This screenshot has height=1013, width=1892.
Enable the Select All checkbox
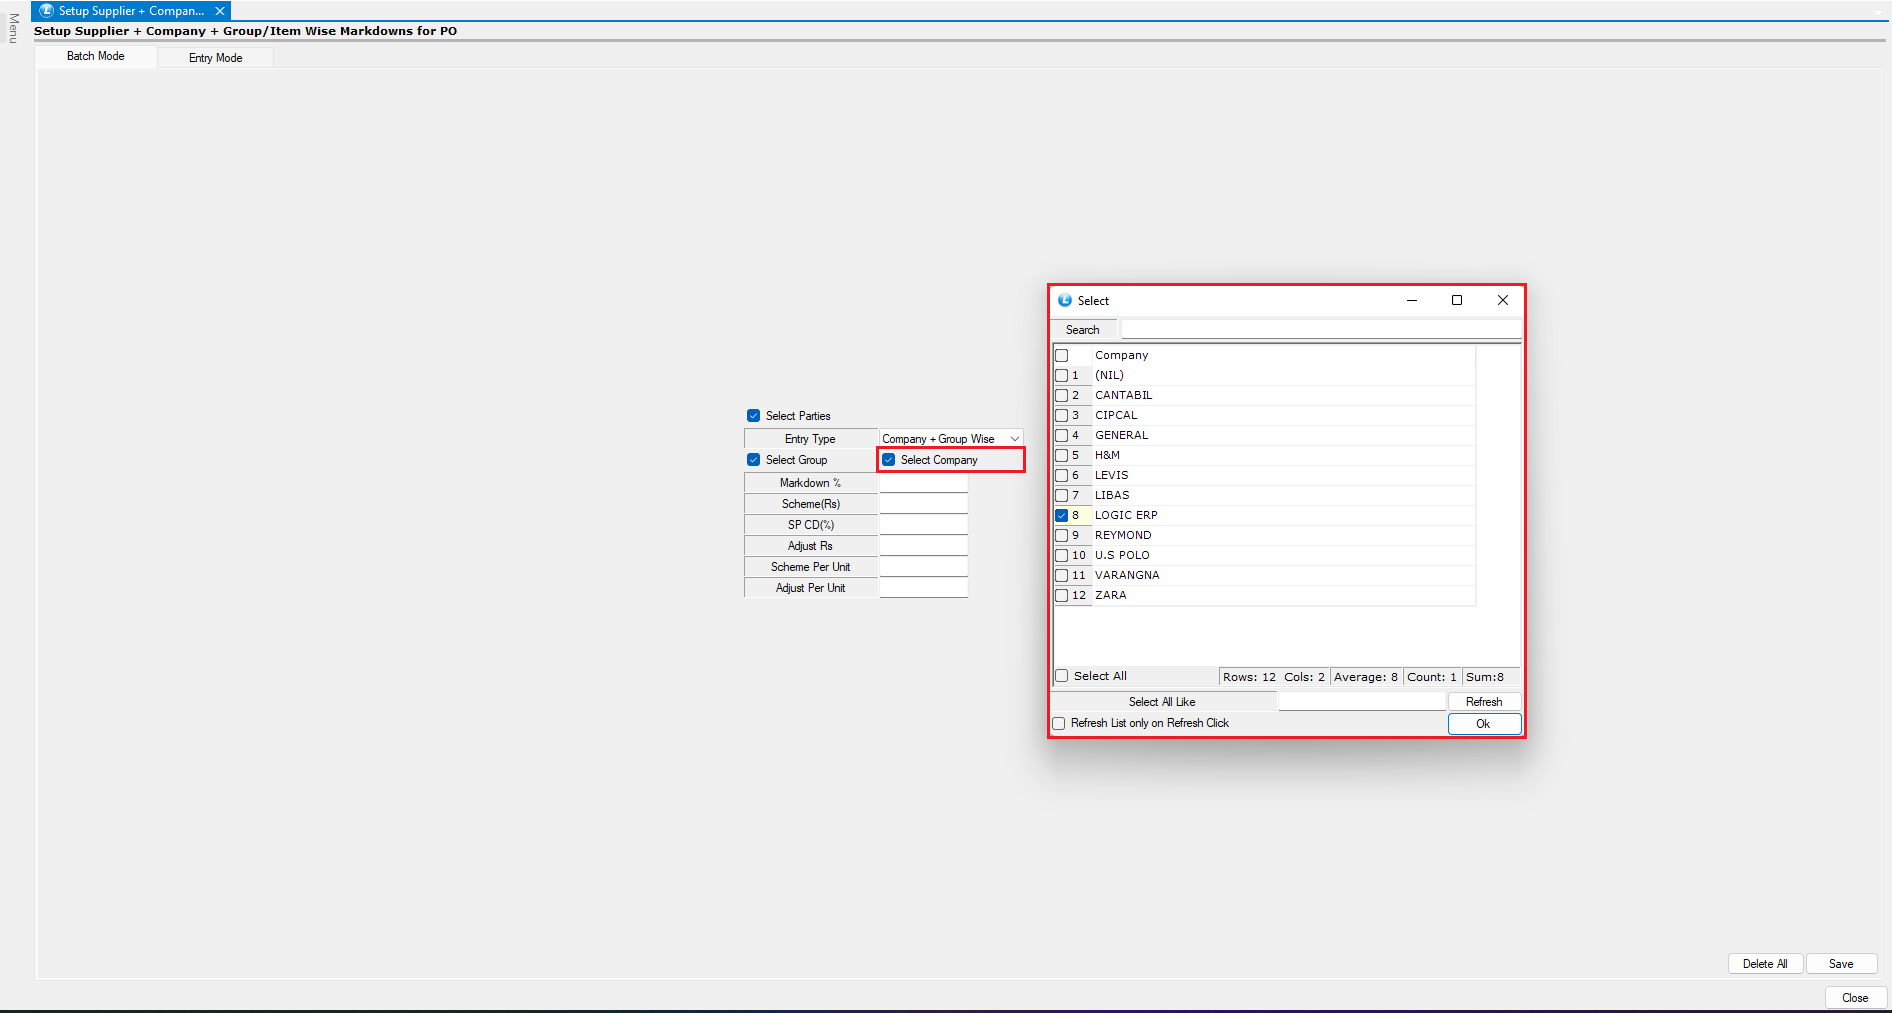point(1062,676)
